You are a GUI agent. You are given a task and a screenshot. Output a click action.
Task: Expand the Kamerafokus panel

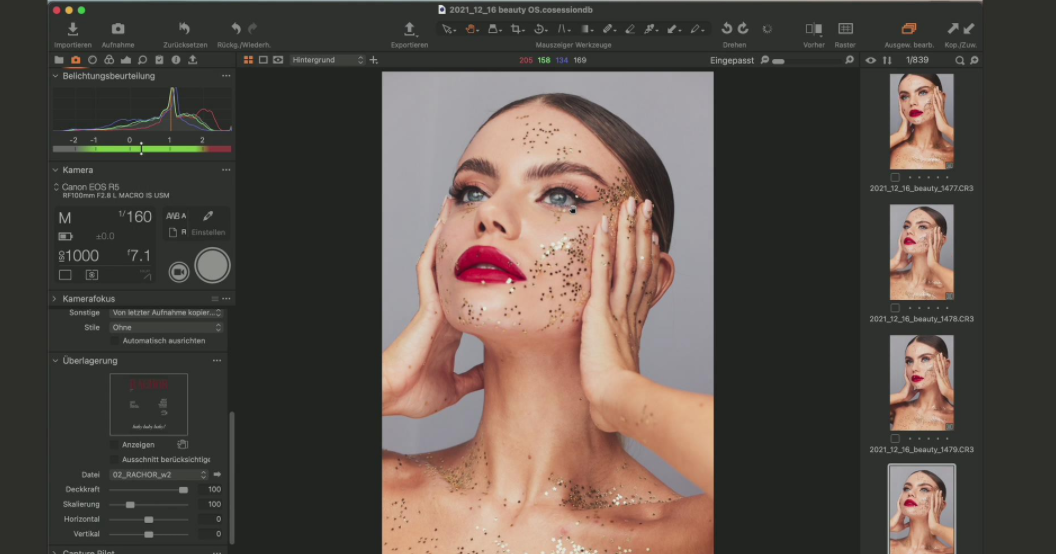click(x=55, y=298)
